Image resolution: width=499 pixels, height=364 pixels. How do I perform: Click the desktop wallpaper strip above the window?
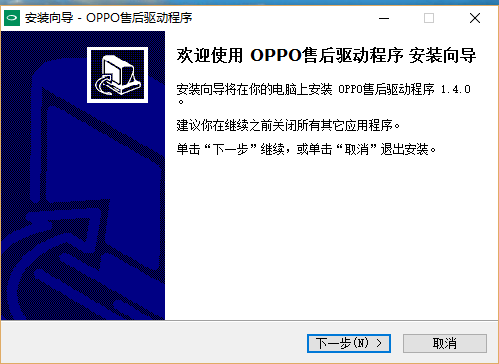pyautogui.click(x=249, y=2)
